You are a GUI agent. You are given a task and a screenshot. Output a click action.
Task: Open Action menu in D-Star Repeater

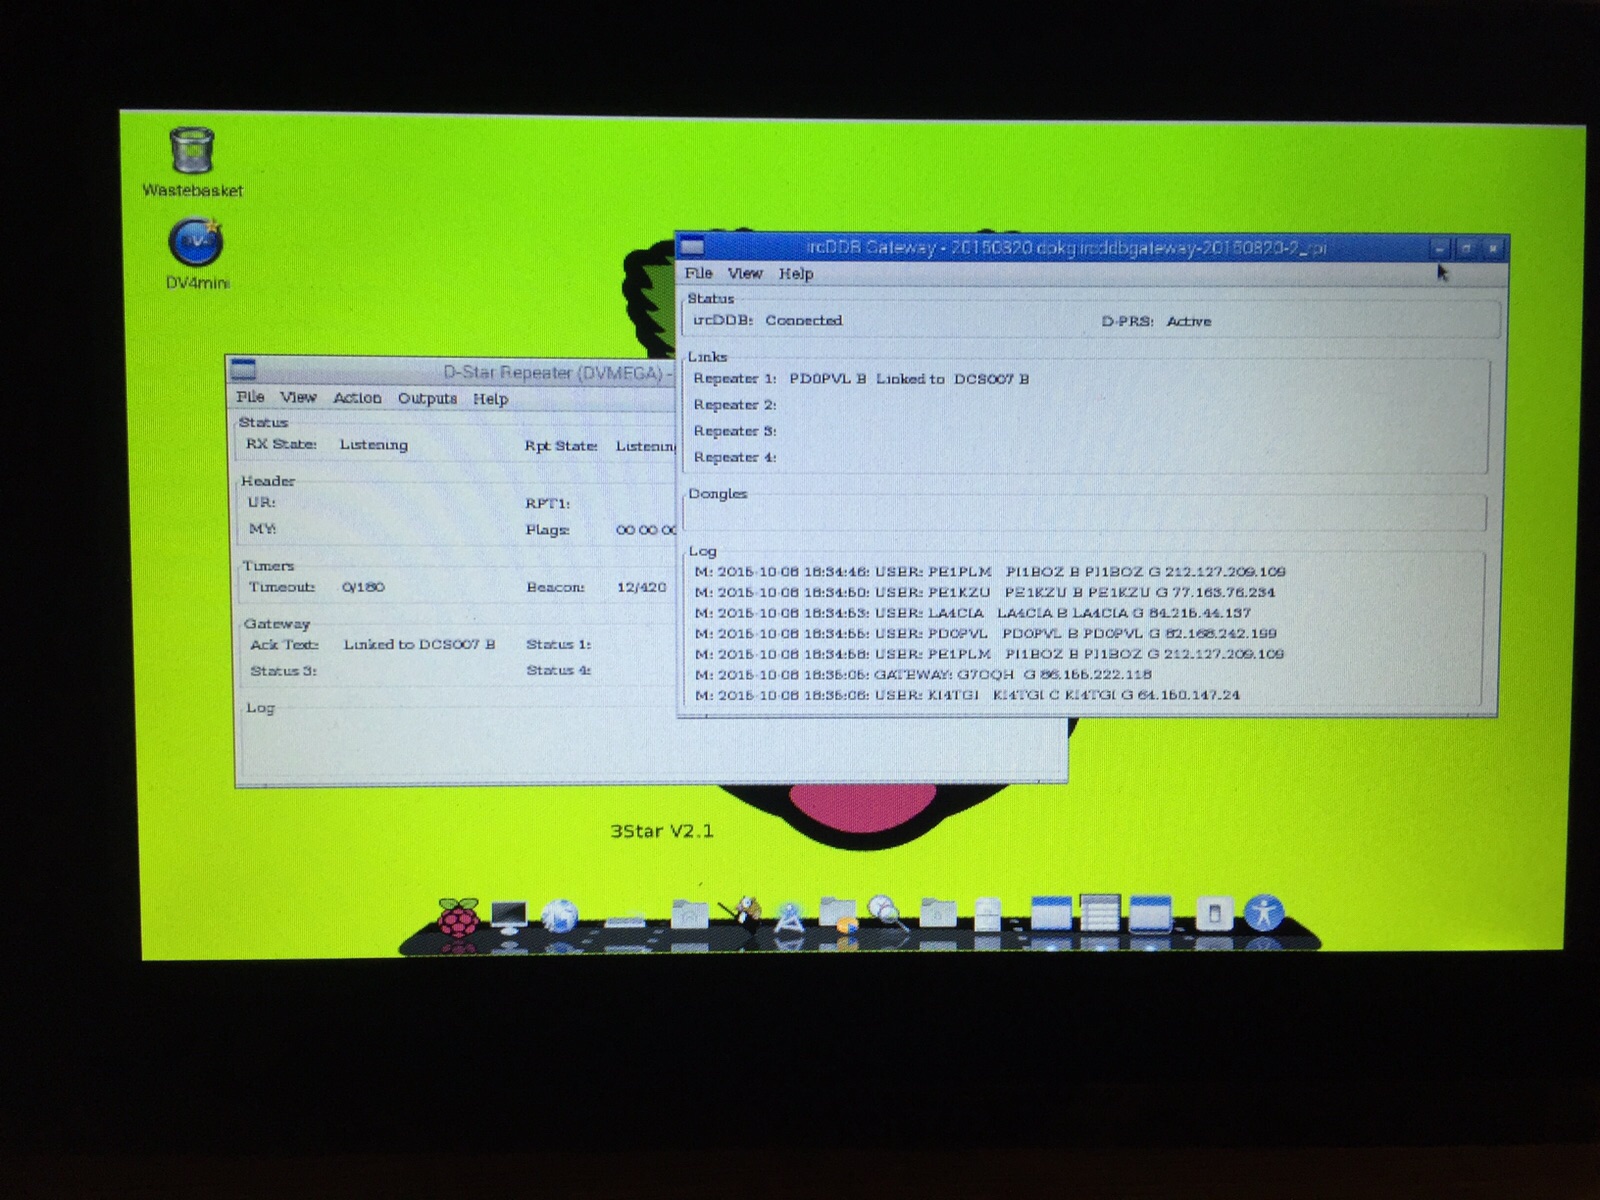pyautogui.click(x=357, y=398)
